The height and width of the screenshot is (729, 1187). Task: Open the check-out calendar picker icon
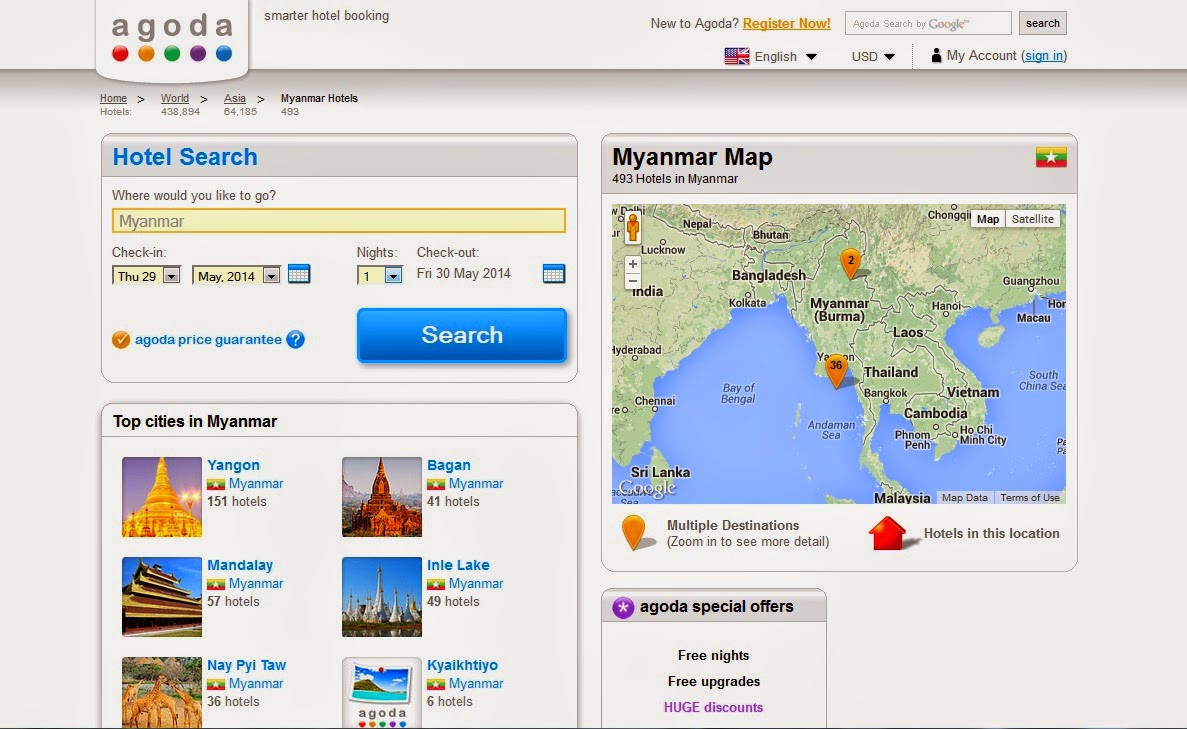(x=553, y=274)
